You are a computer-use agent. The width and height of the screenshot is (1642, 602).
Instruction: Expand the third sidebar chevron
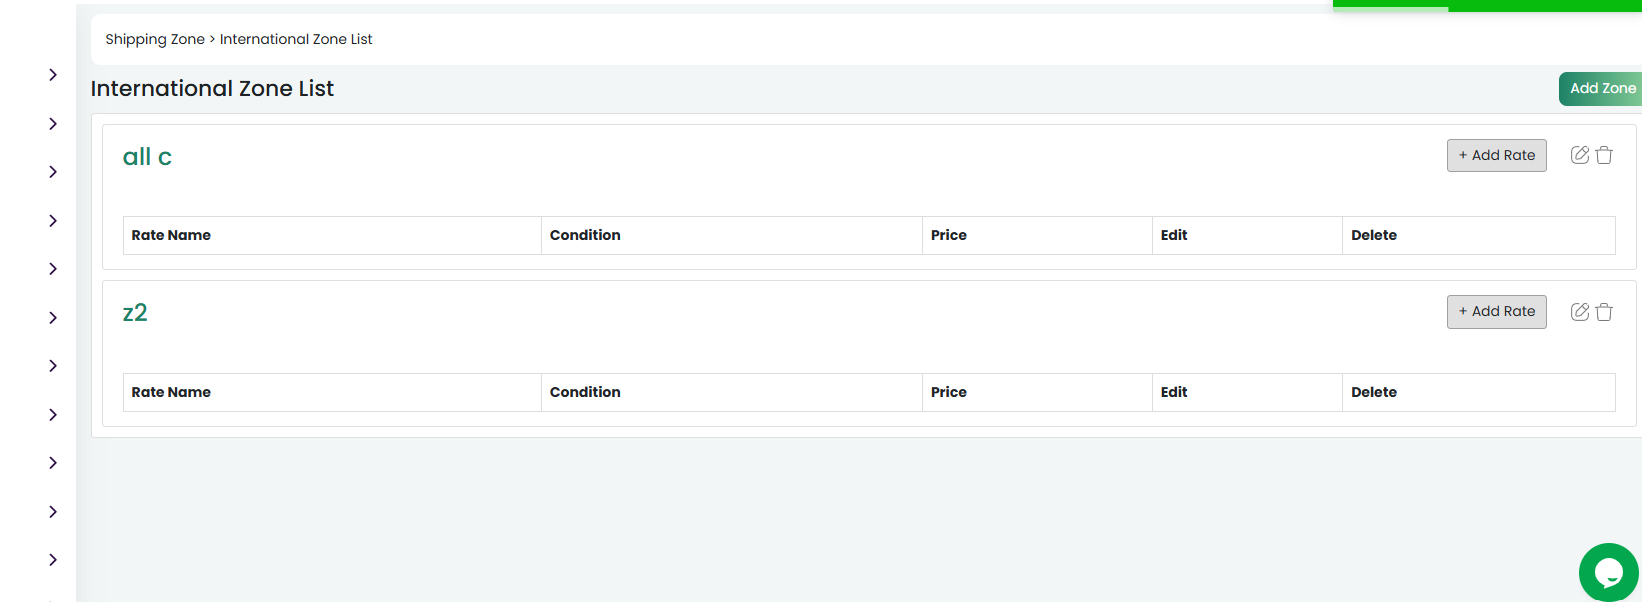[53, 172]
